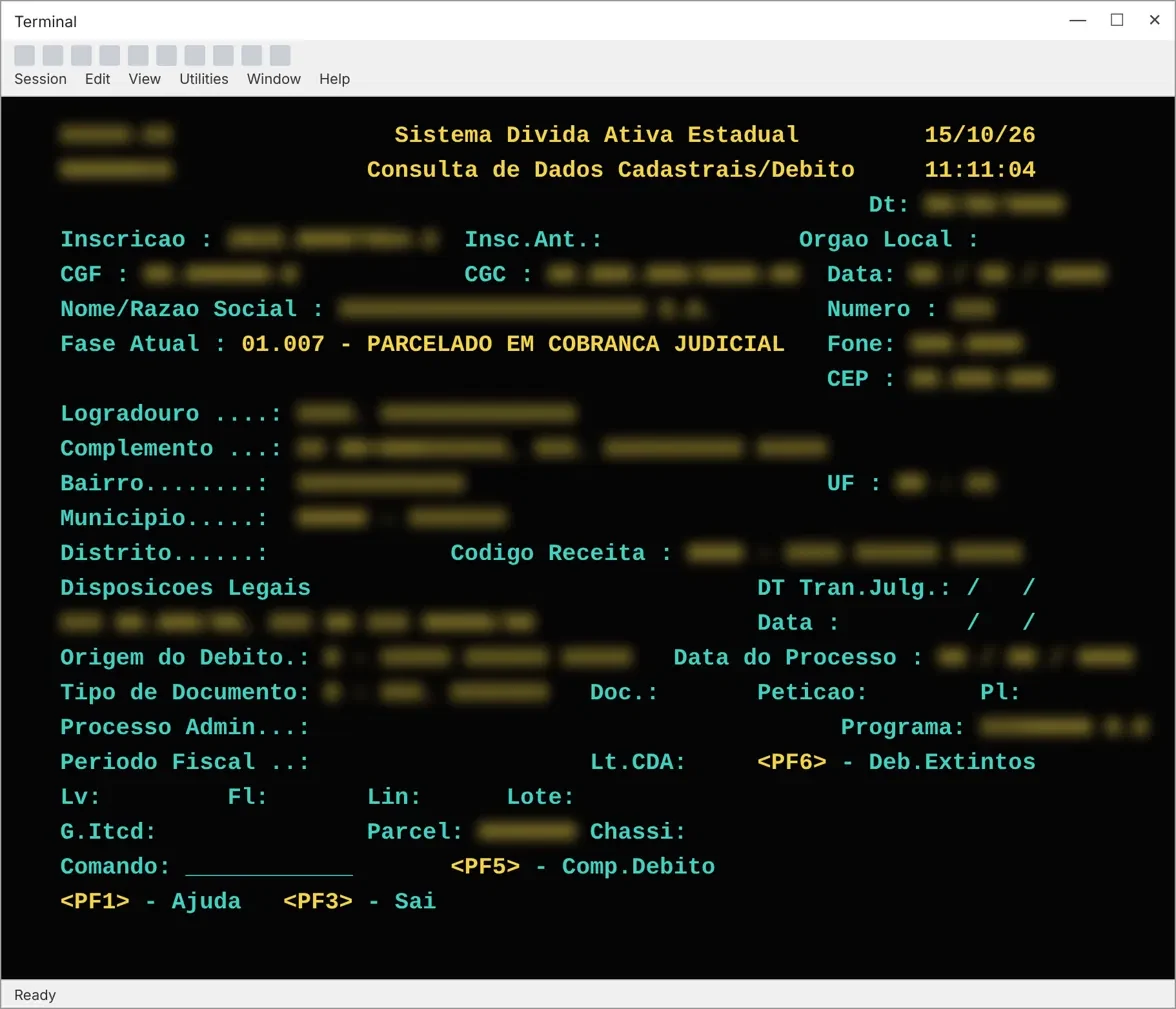
Task: Click the G.Itcd label
Action: coord(108,831)
